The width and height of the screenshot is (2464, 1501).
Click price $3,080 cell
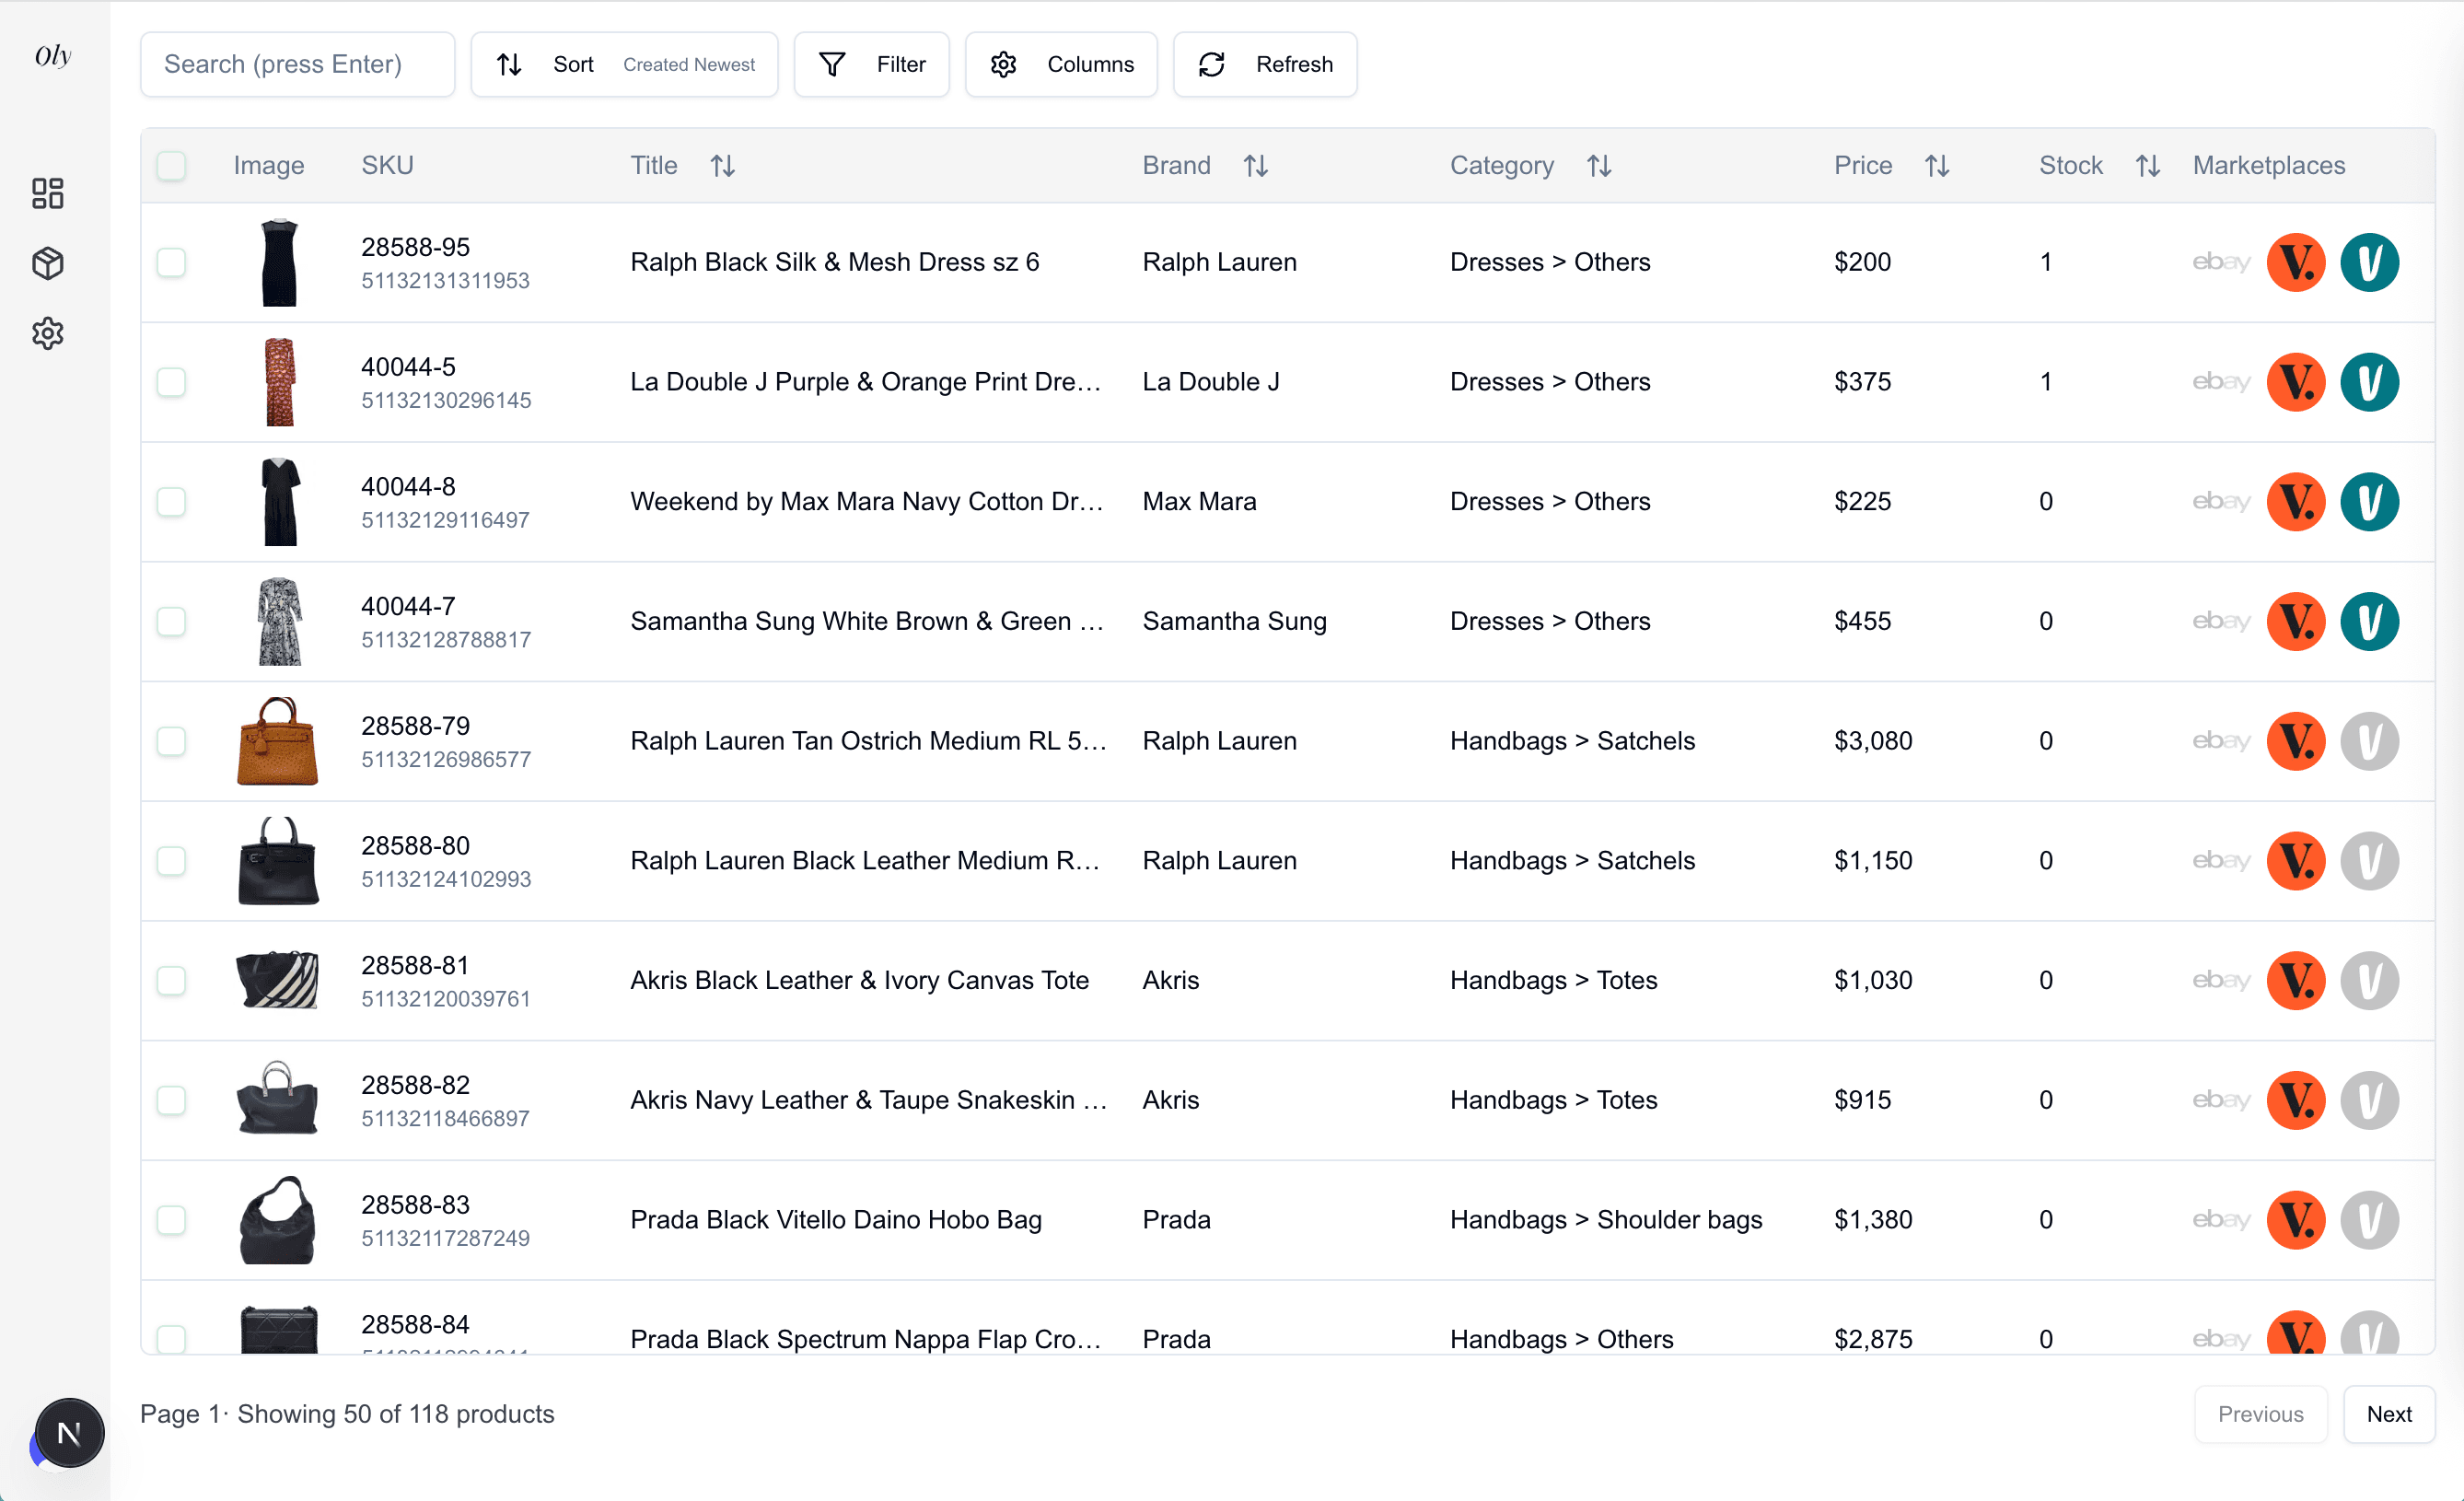[x=1872, y=741]
